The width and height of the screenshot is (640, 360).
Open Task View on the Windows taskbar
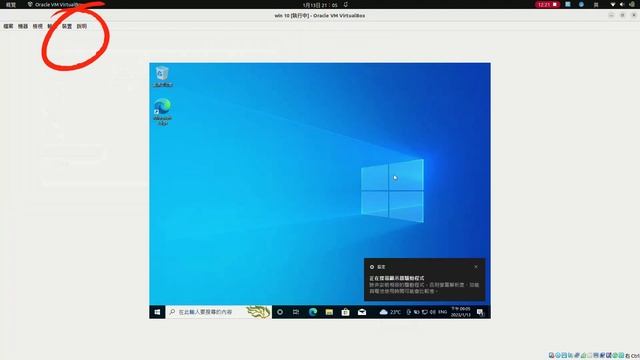pyautogui.click(x=296, y=312)
